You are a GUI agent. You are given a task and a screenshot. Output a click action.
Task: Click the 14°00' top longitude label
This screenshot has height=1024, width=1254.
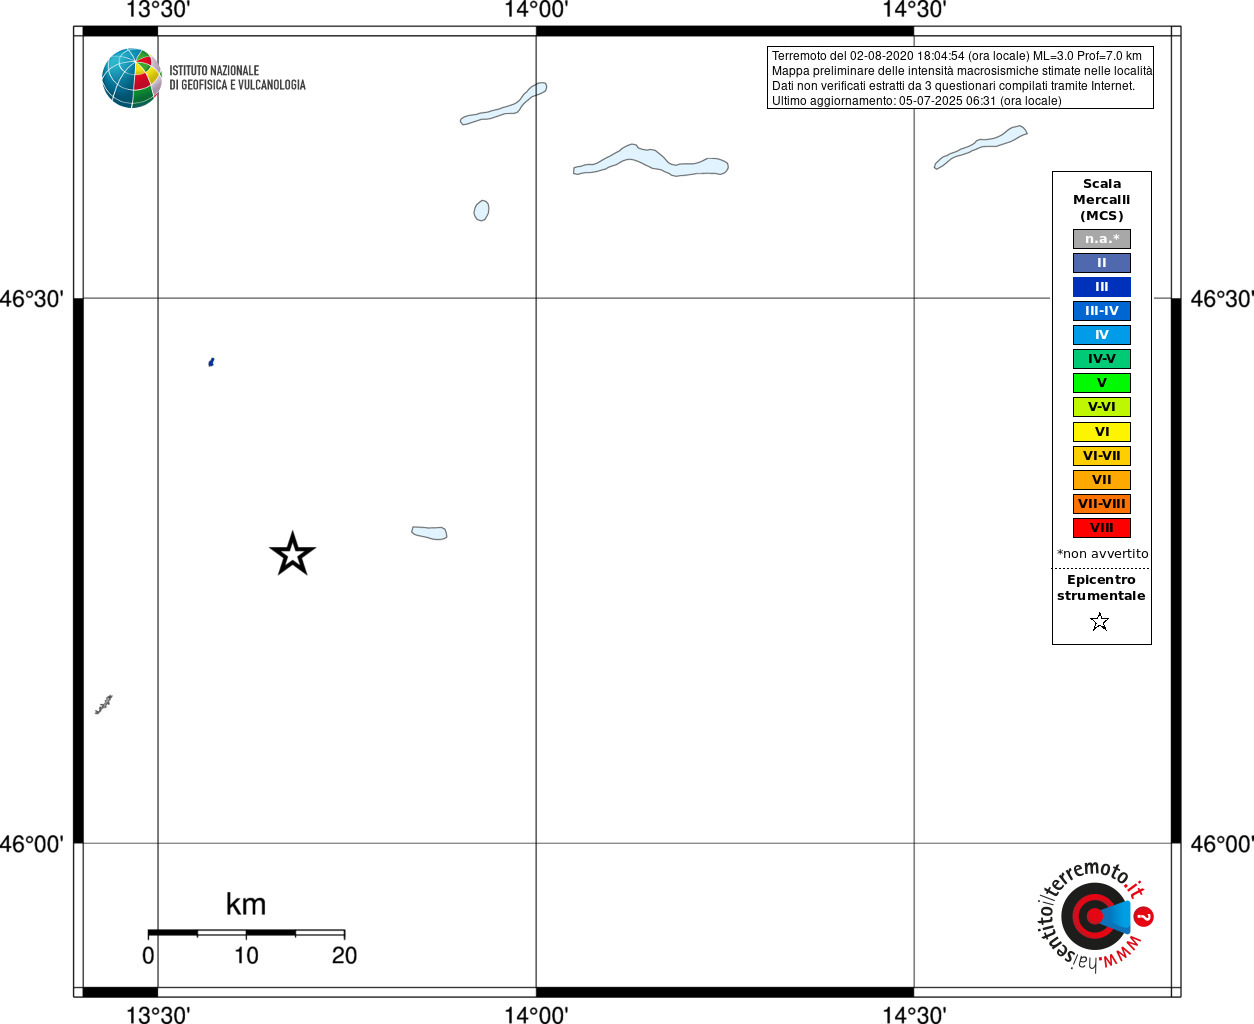536,10
